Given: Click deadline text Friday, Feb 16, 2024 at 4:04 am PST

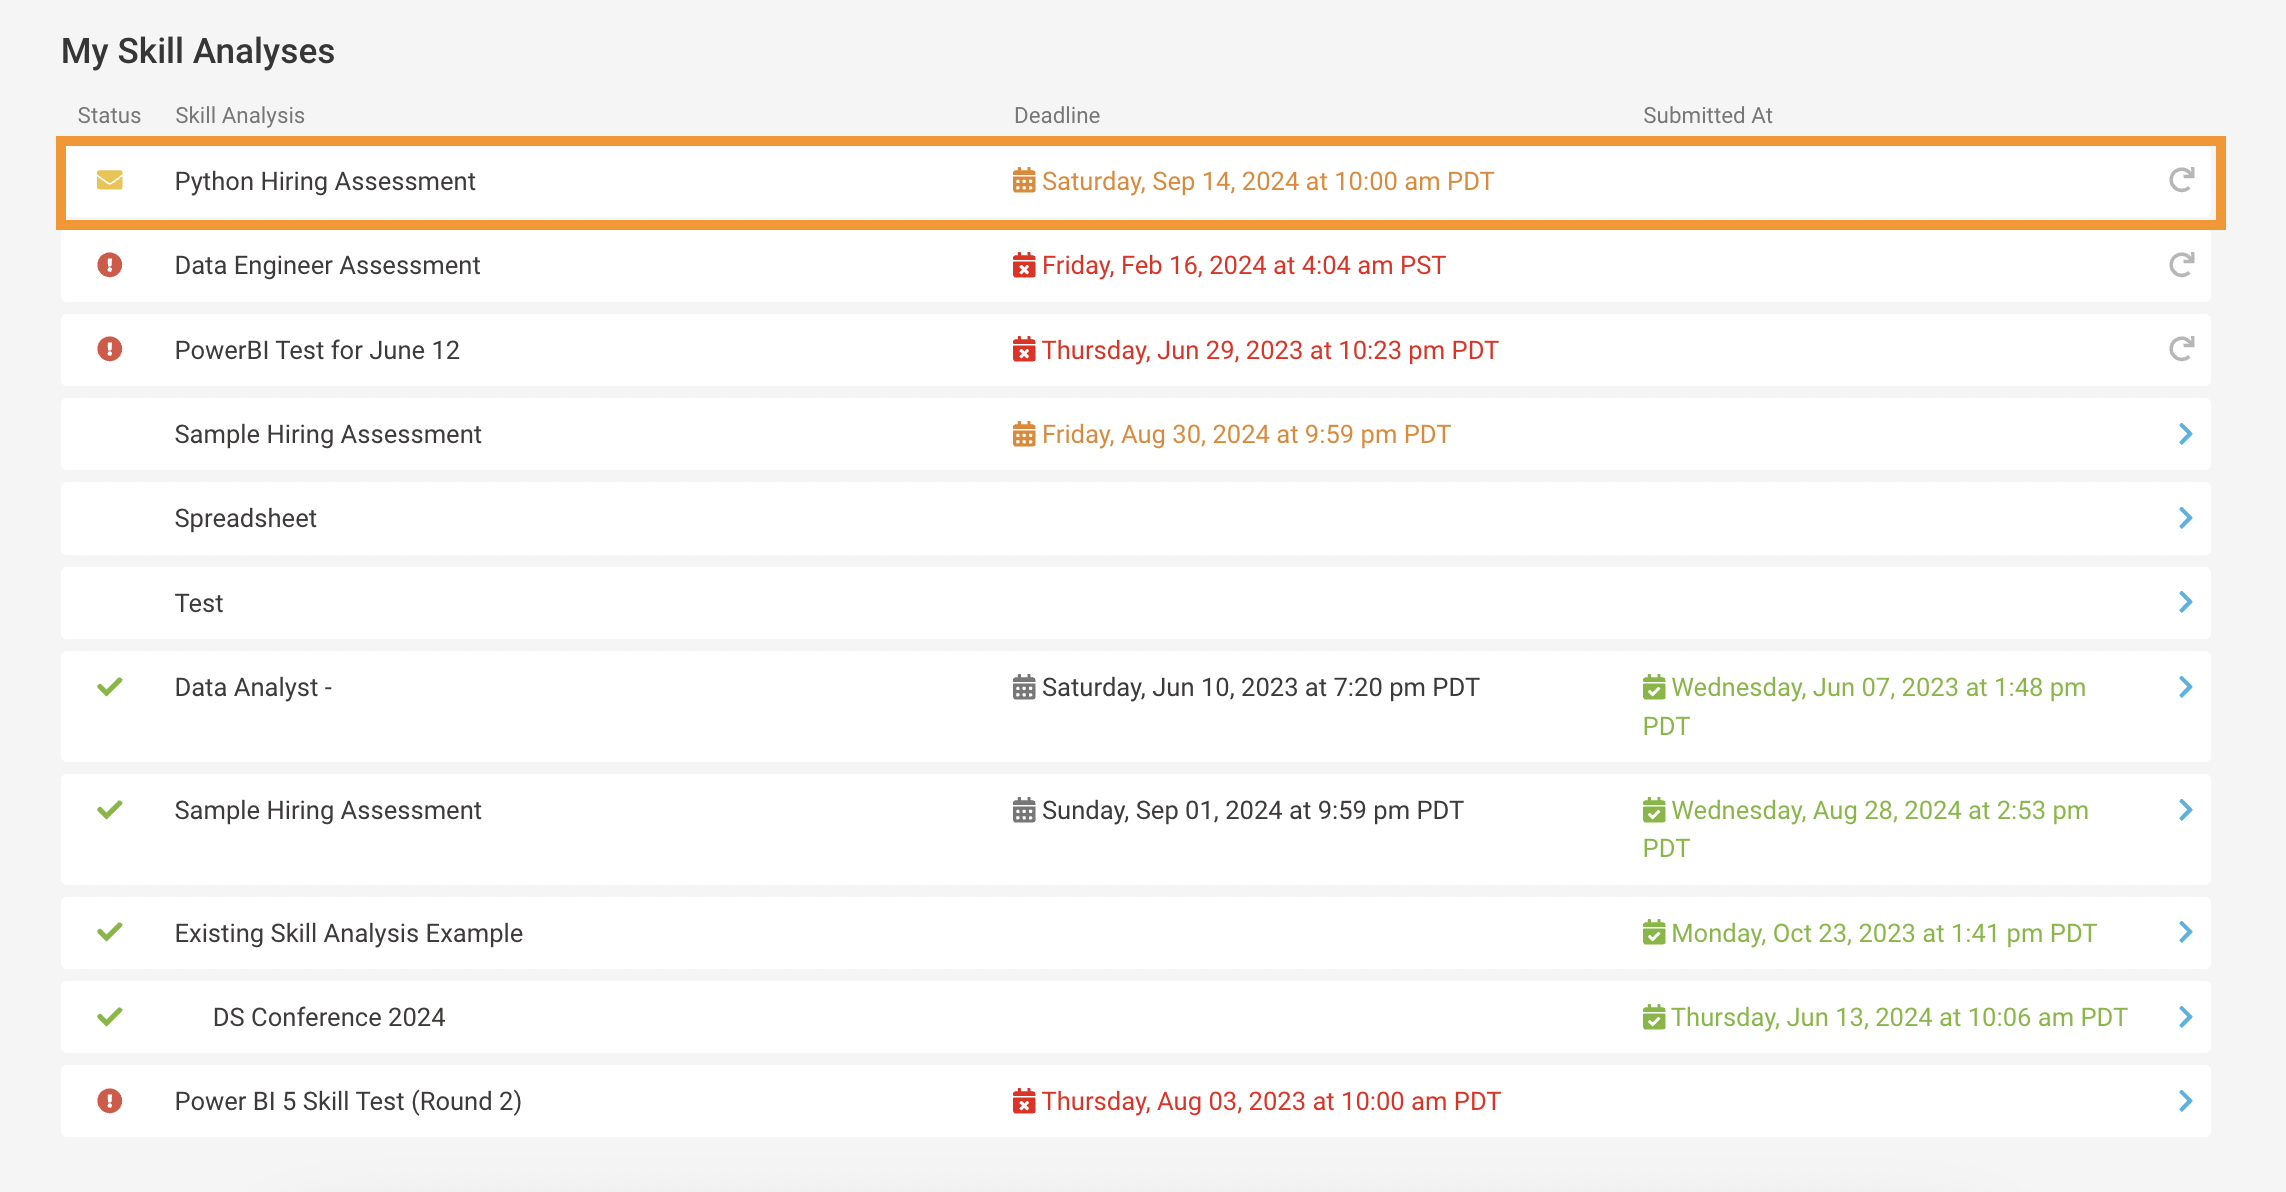Looking at the screenshot, I should coord(1244,265).
